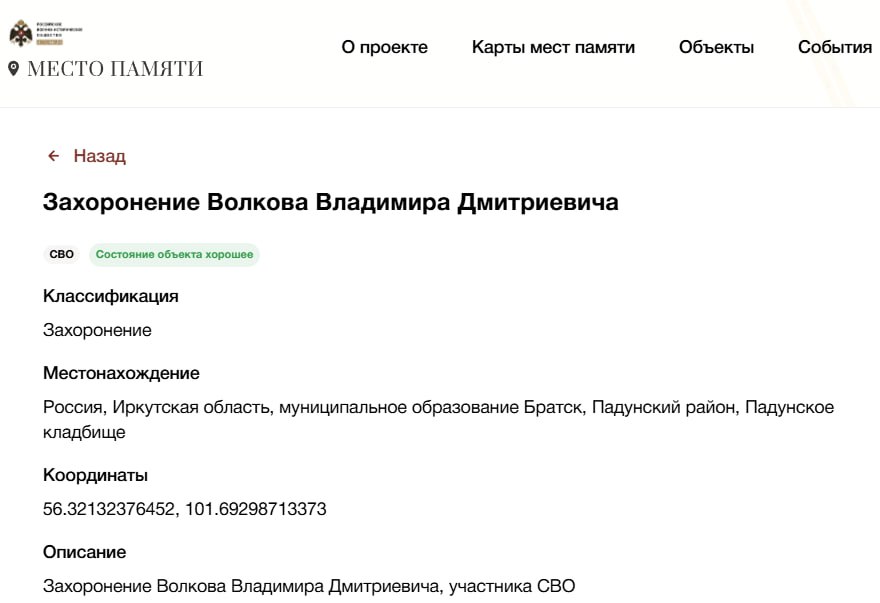This screenshot has width=880, height=603.
Task: Select the СВО tag
Action: pos(62,255)
